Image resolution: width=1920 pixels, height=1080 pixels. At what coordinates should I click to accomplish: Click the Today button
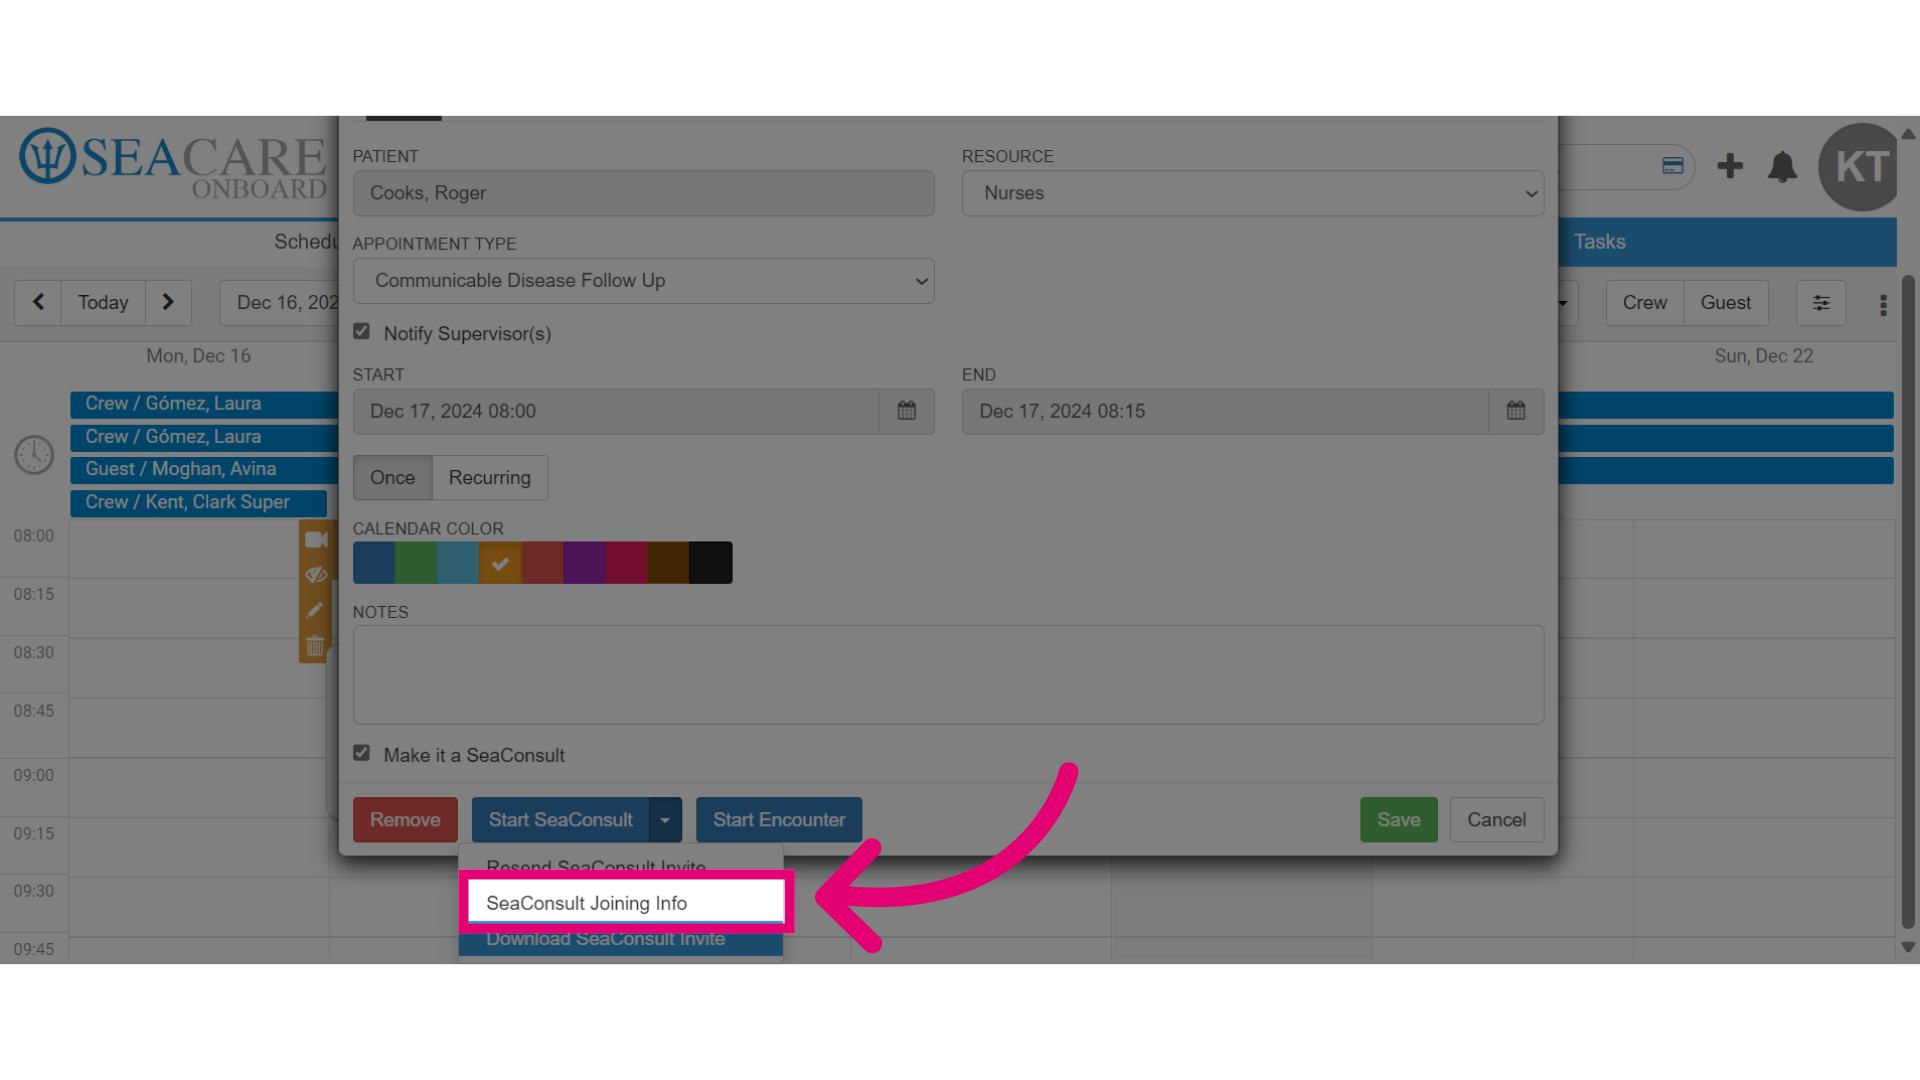(103, 302)
